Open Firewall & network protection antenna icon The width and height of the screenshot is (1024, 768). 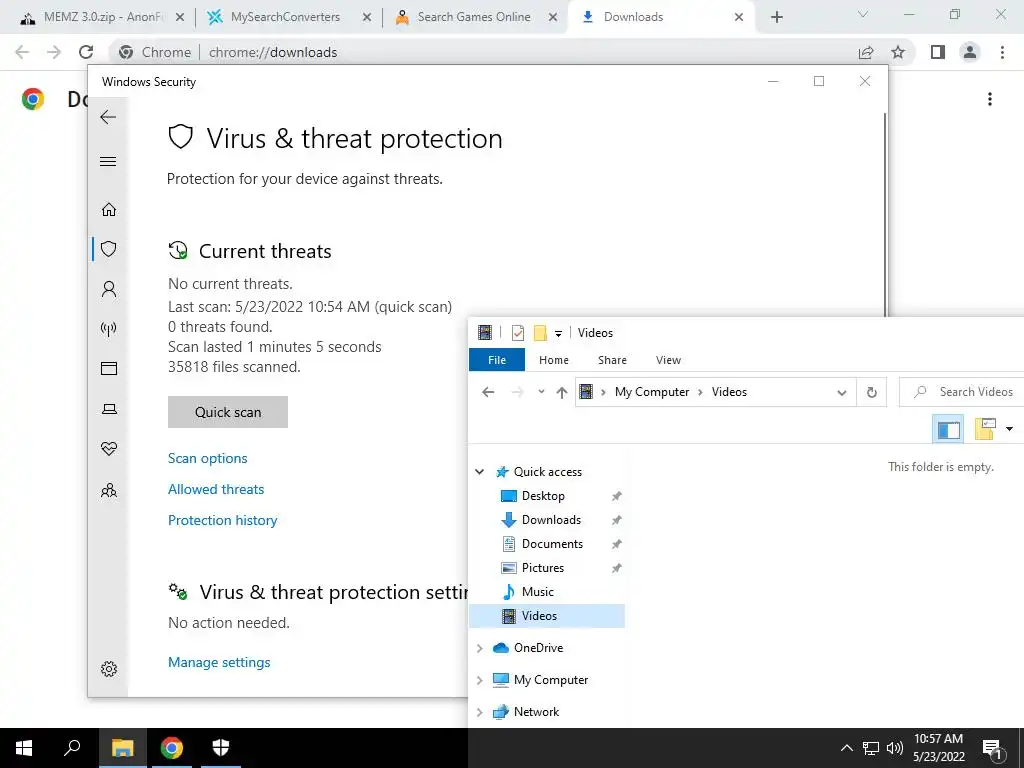(x=109, y=328)
